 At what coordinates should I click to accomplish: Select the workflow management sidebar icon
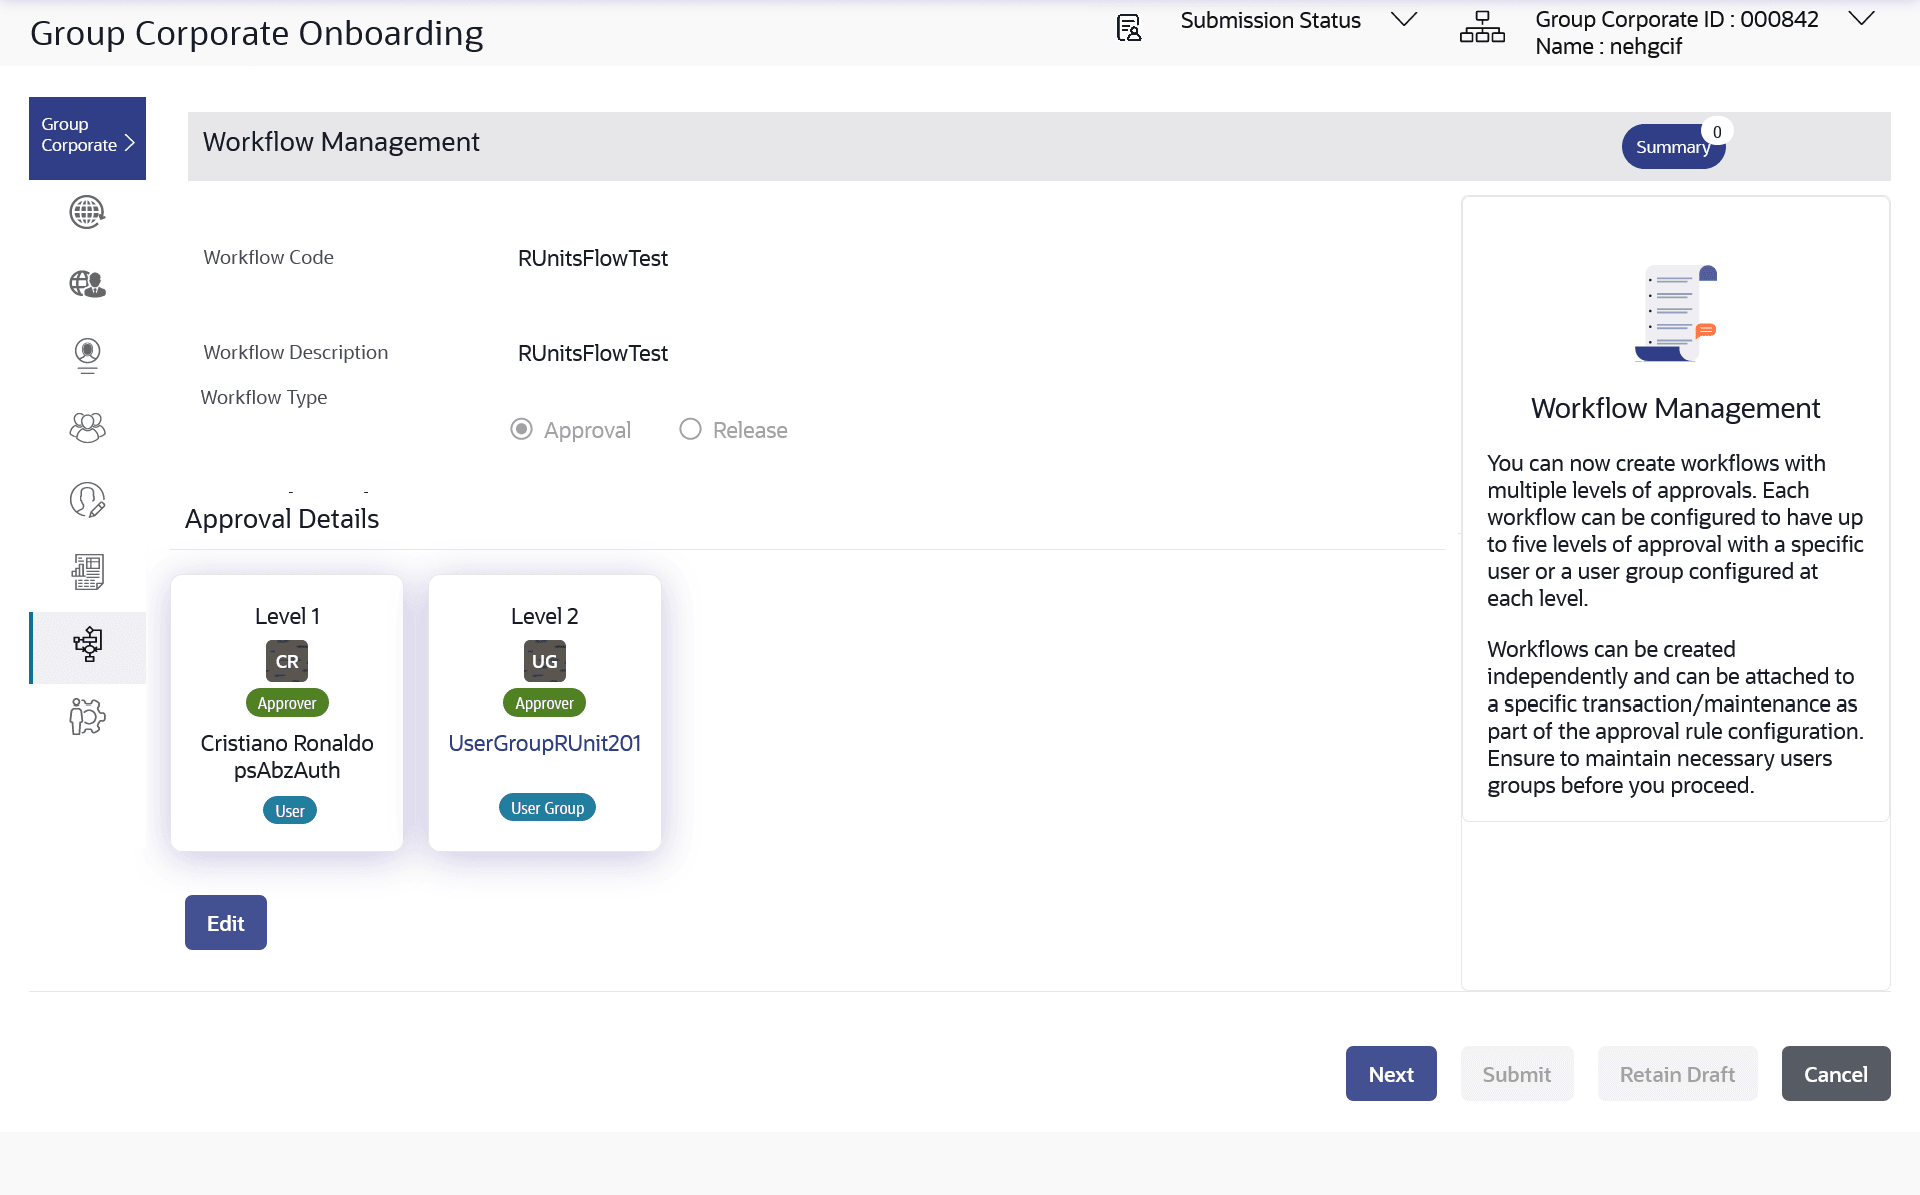(87, 645)
